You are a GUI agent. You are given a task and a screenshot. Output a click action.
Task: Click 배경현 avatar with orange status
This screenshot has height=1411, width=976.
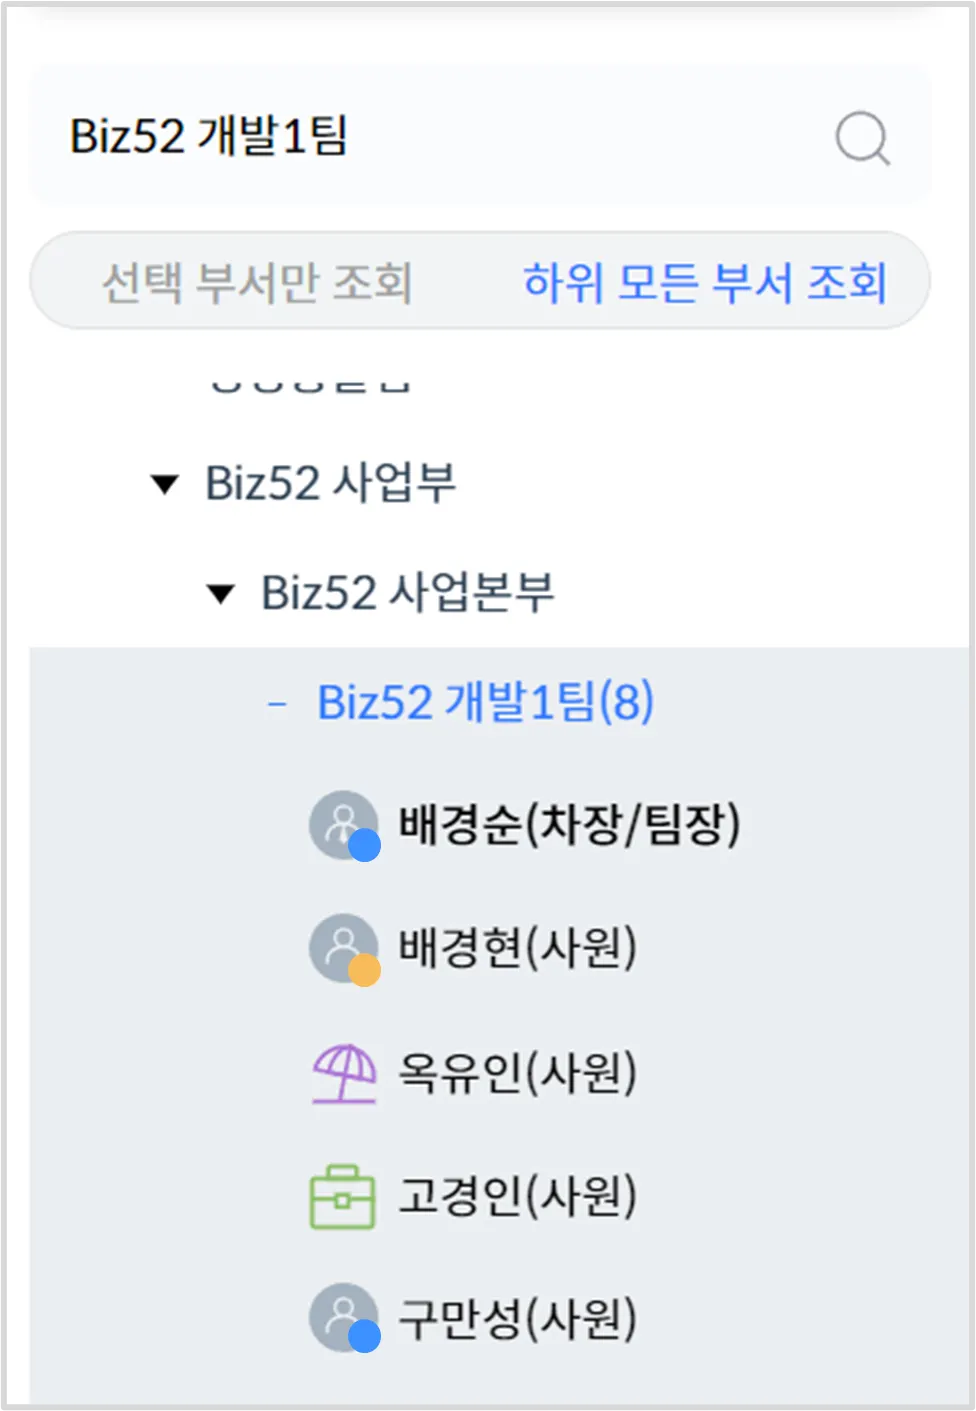344,949
